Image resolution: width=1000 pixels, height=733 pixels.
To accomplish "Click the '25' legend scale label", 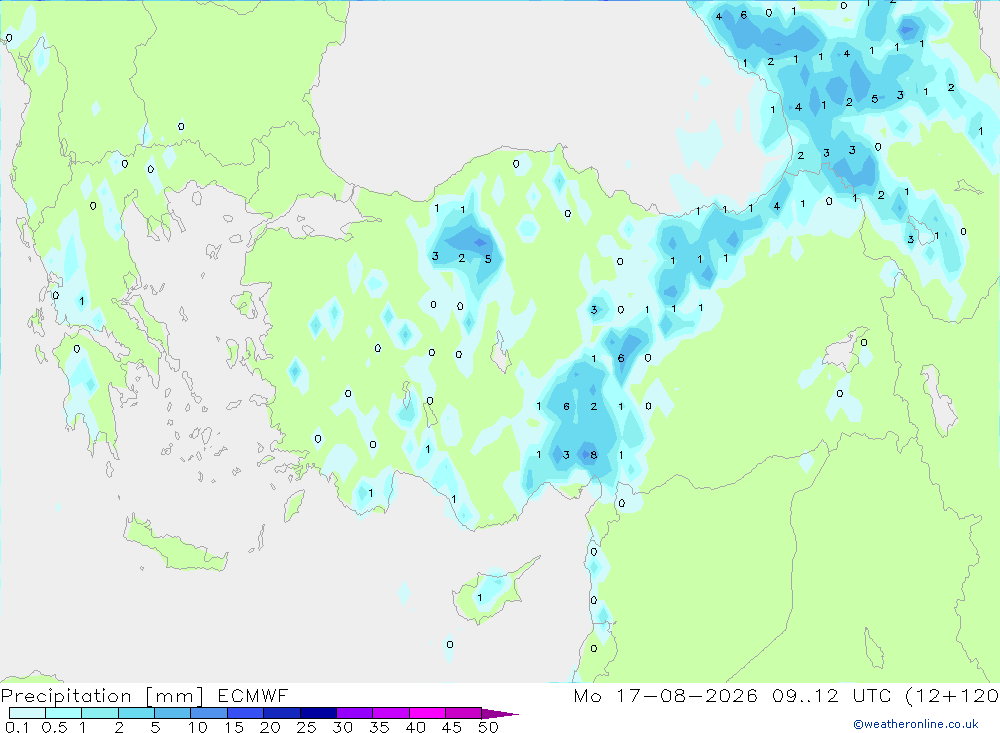I will click(306, 727).
